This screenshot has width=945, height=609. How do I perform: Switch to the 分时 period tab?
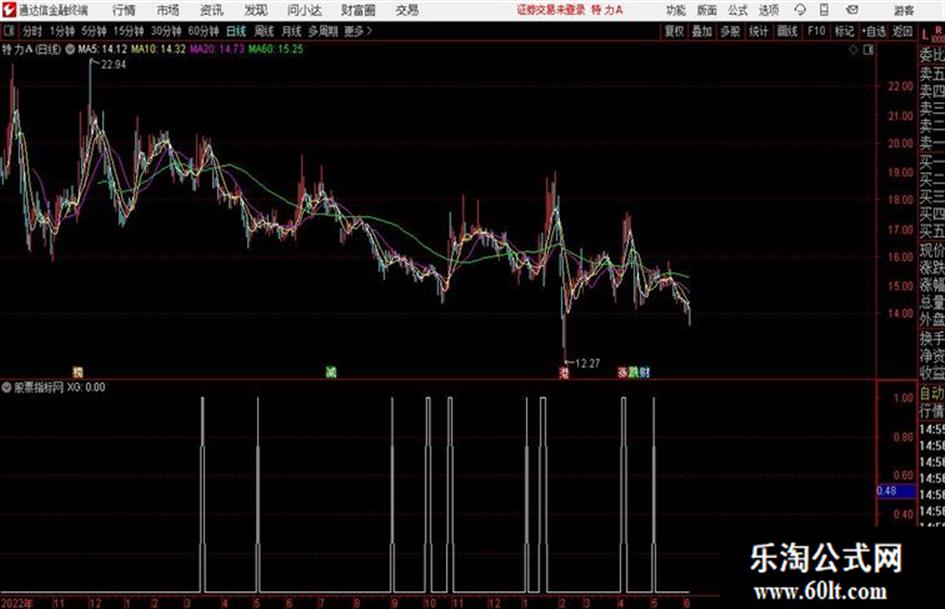coord(32,31)
